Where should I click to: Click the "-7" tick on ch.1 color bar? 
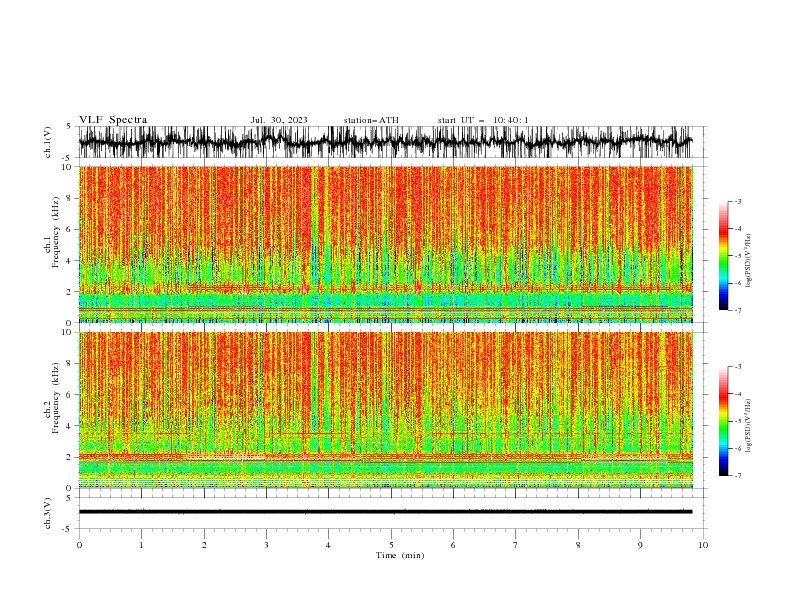tap(738, 310)
